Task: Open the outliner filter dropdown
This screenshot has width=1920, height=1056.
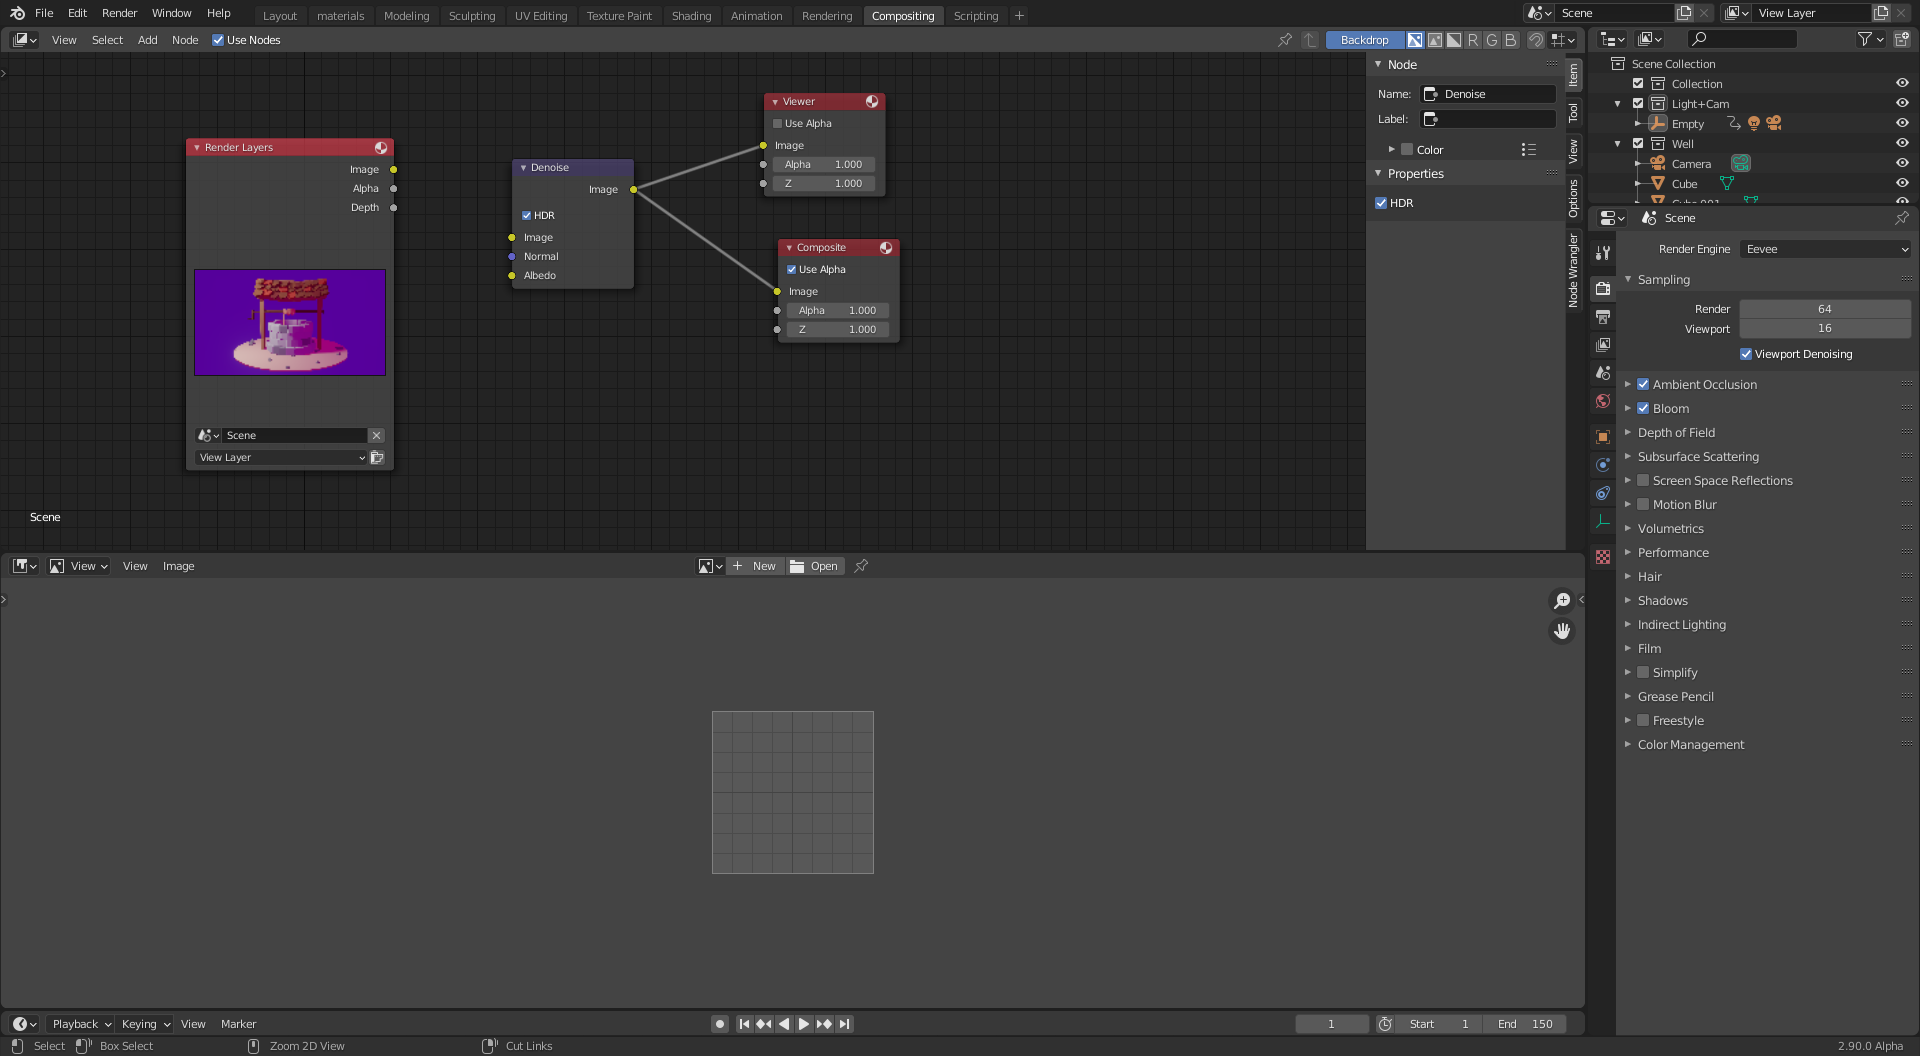Action: 1871,39
